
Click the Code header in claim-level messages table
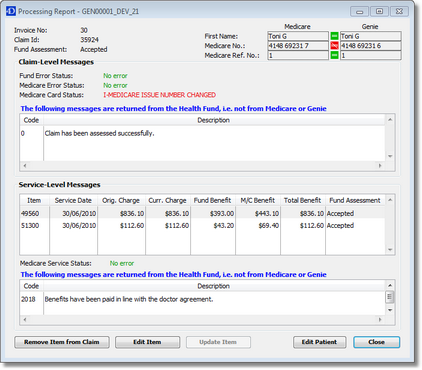point(32,120)
